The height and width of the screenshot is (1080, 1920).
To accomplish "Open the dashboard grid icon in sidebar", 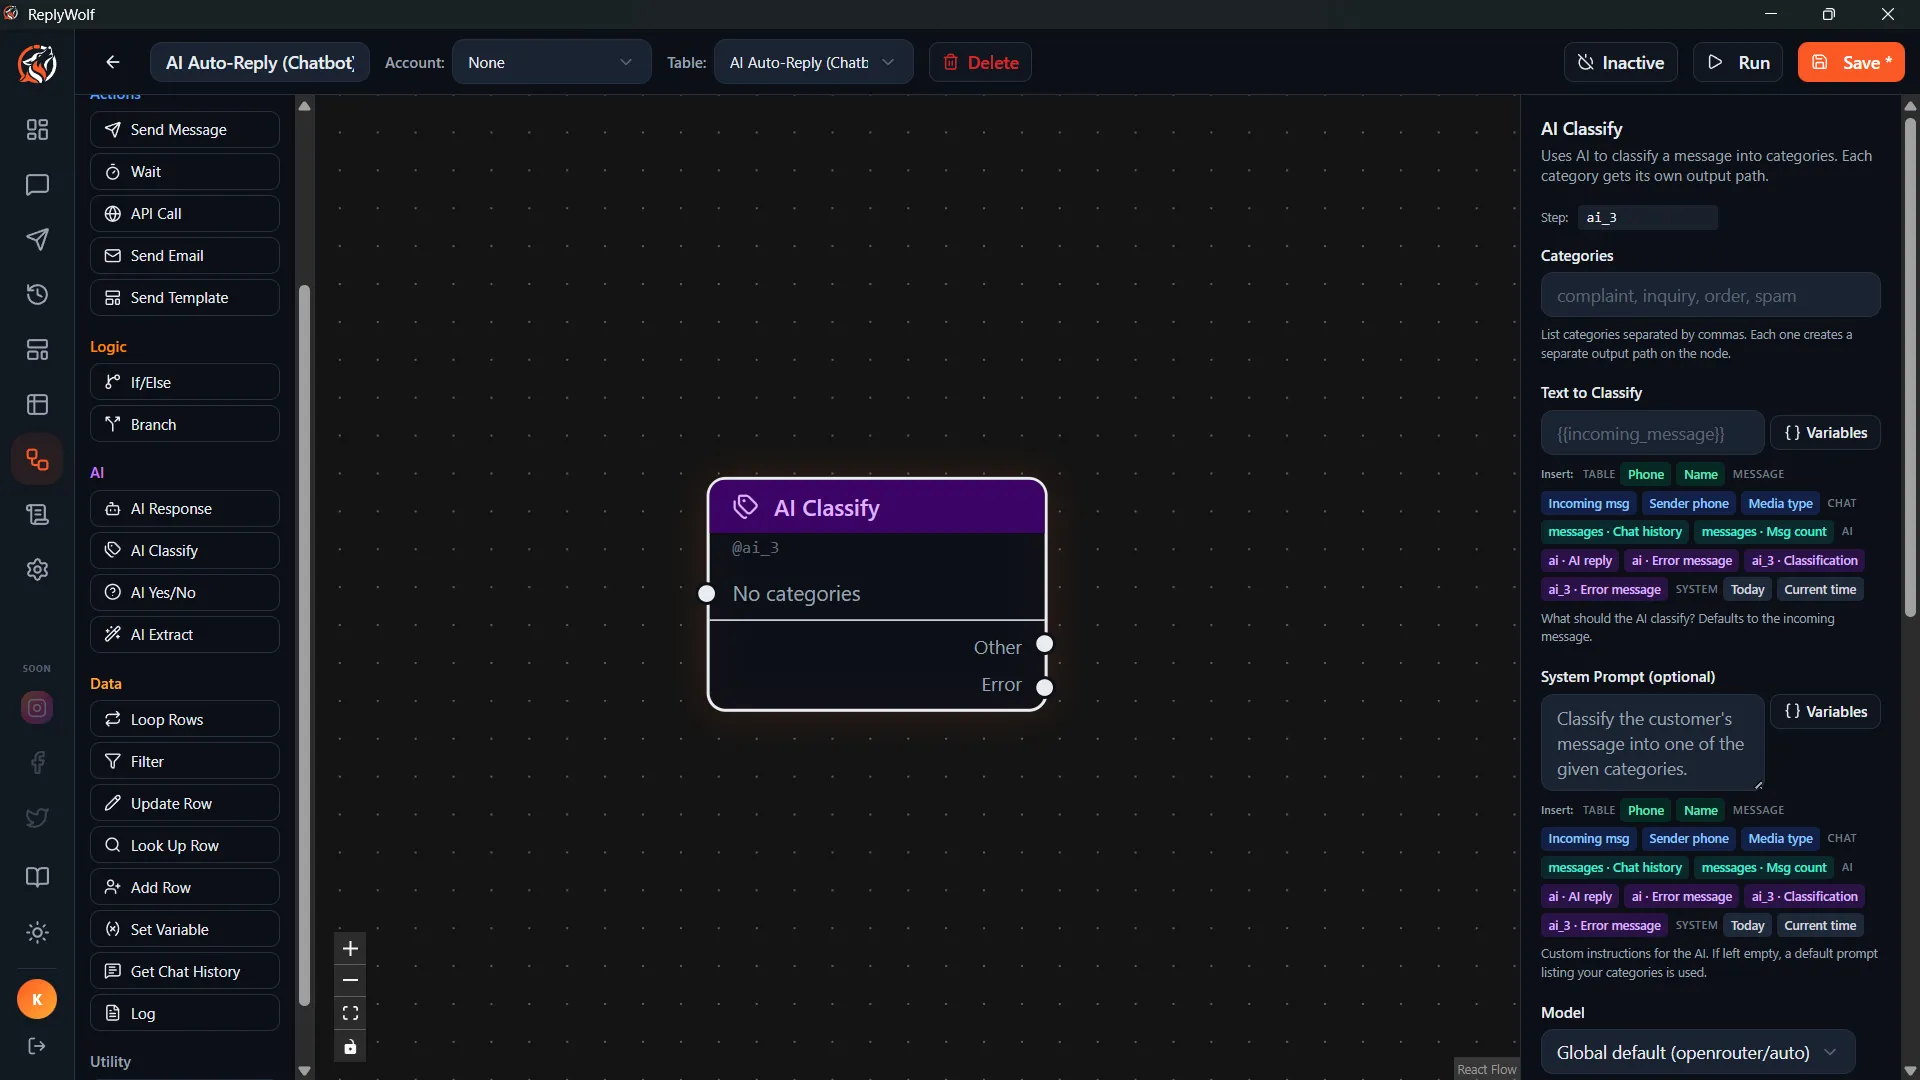I will point(37,130).
